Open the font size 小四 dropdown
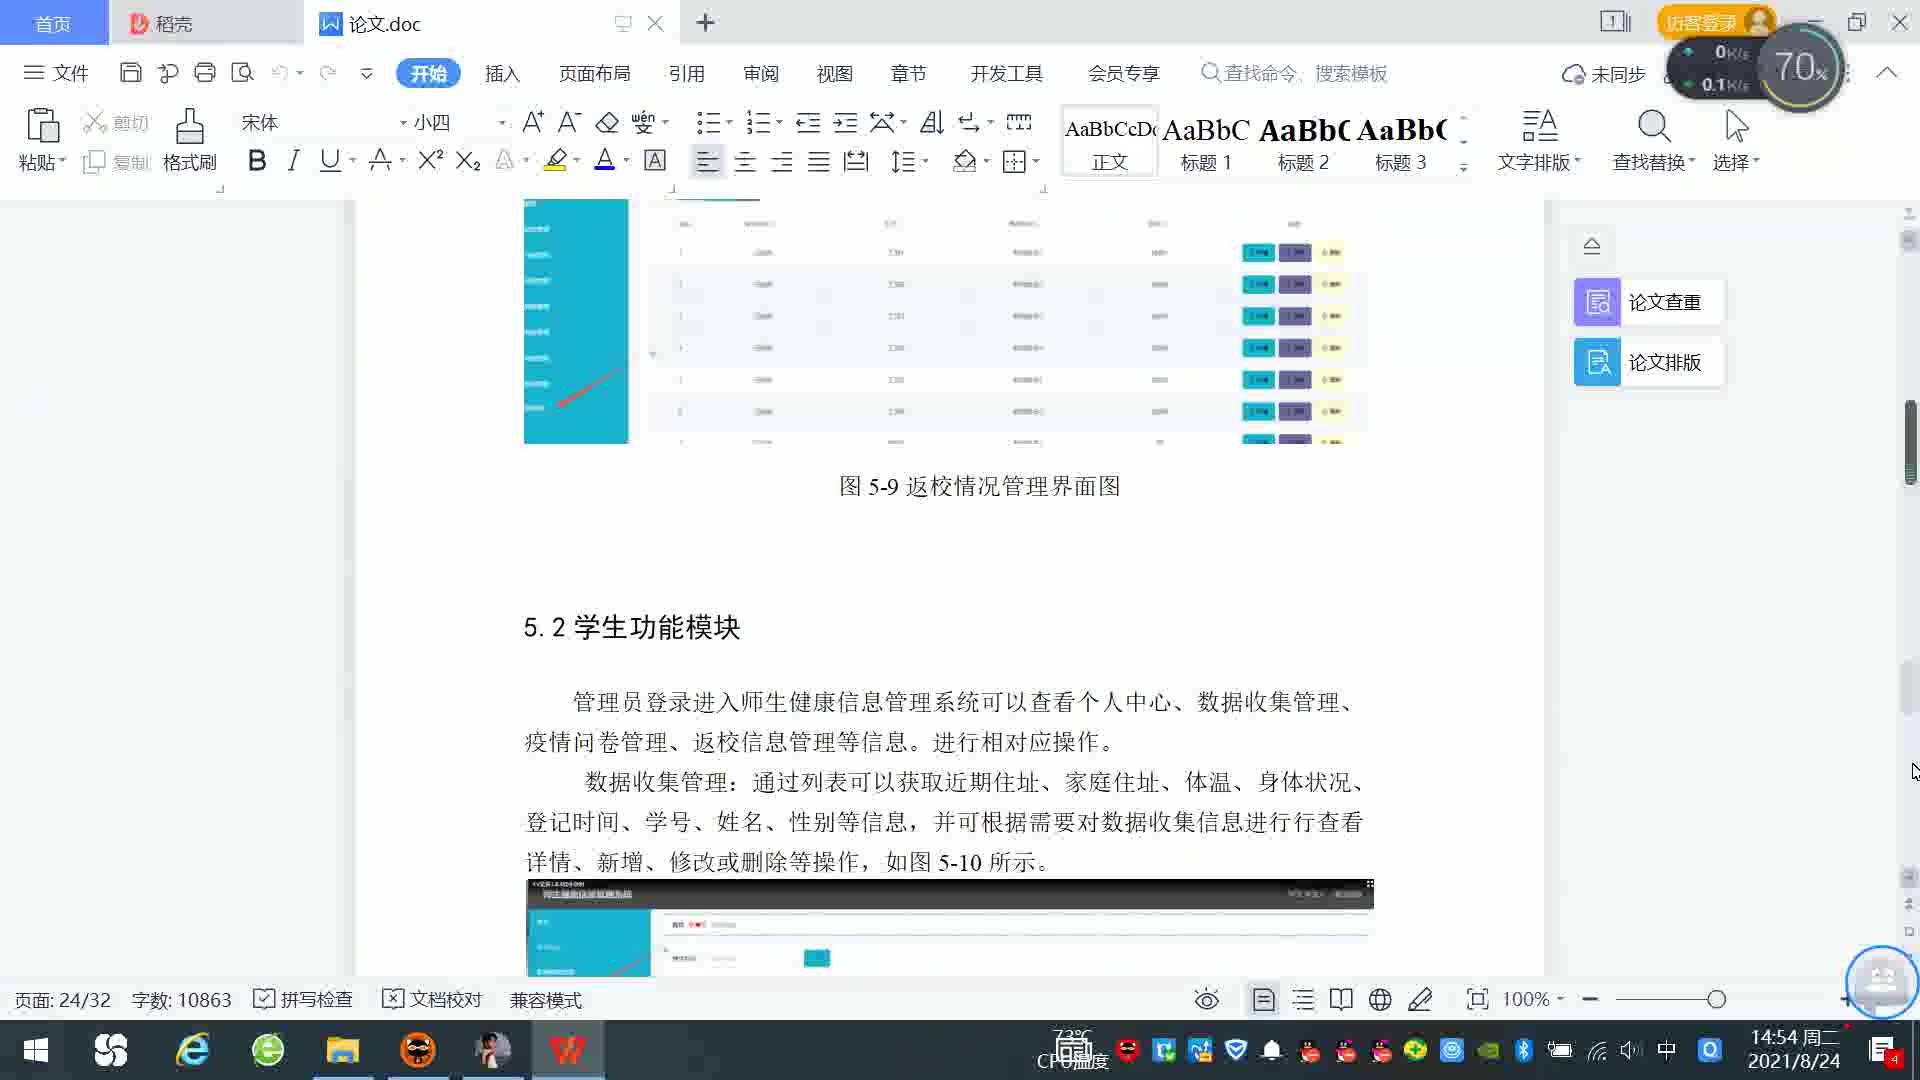This screenshot has width=1920, height=1080. tap(502, 123)
